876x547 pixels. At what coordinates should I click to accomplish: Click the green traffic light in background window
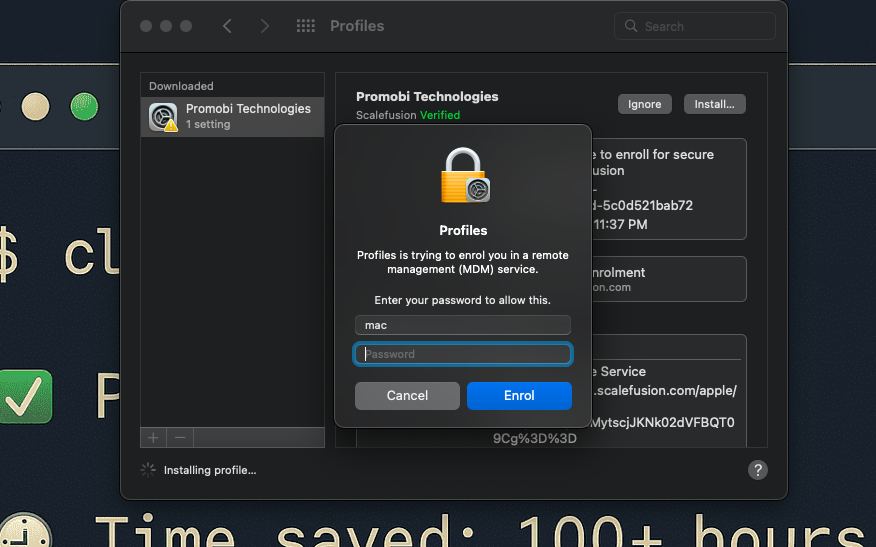pyautogui.click(x=84, y=107)
